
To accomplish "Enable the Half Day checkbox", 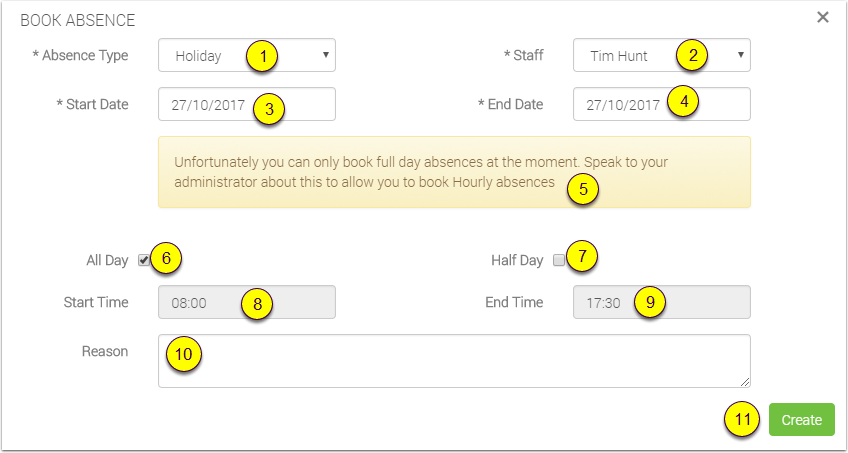I will tap(559, 260).
